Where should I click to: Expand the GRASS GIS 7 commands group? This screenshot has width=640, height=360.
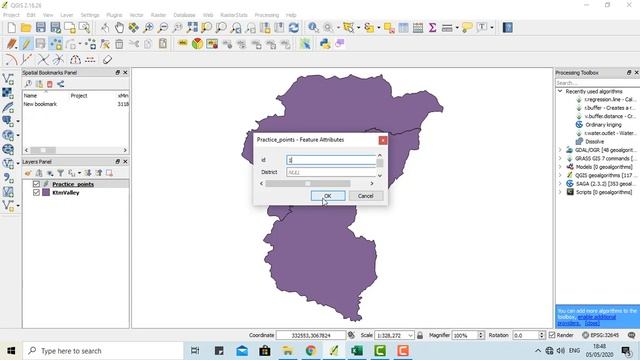pyautogui.click(x=560, y=158)
